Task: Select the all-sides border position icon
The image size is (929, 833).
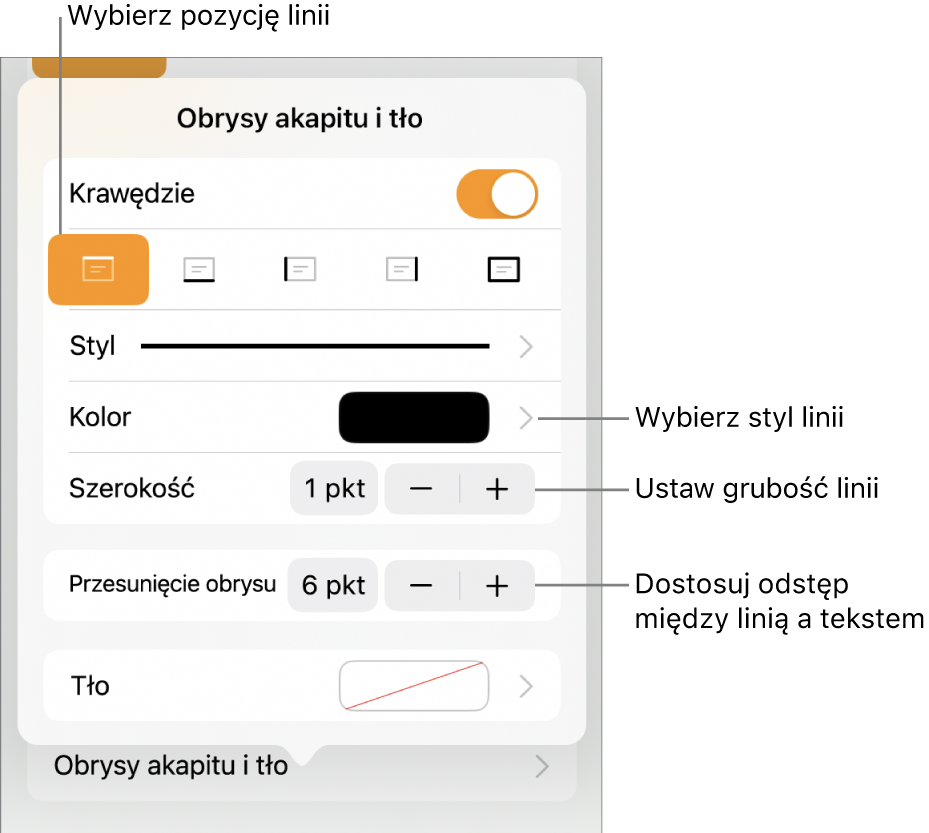Action: [504, 270]
